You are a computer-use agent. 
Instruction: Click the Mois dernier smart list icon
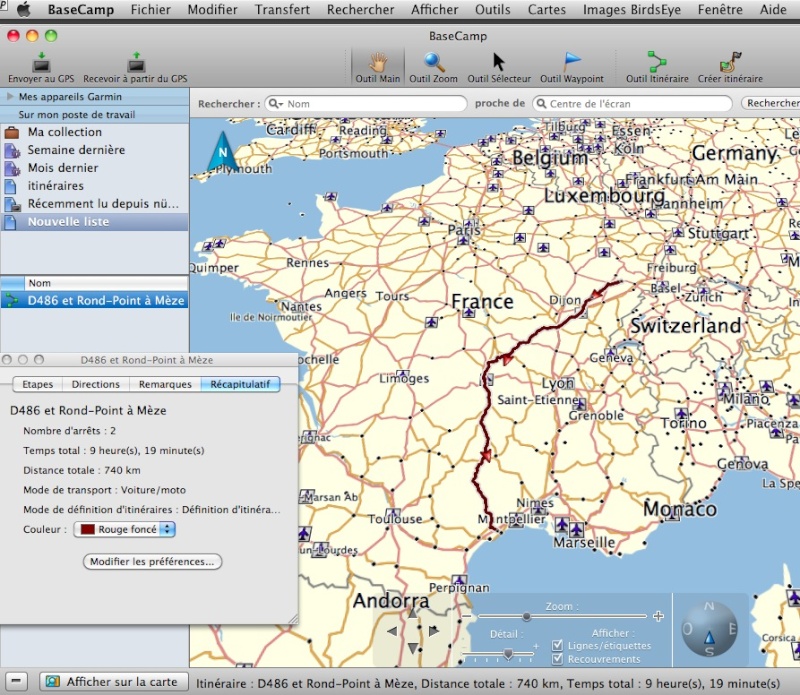click(x=11, y=168)
